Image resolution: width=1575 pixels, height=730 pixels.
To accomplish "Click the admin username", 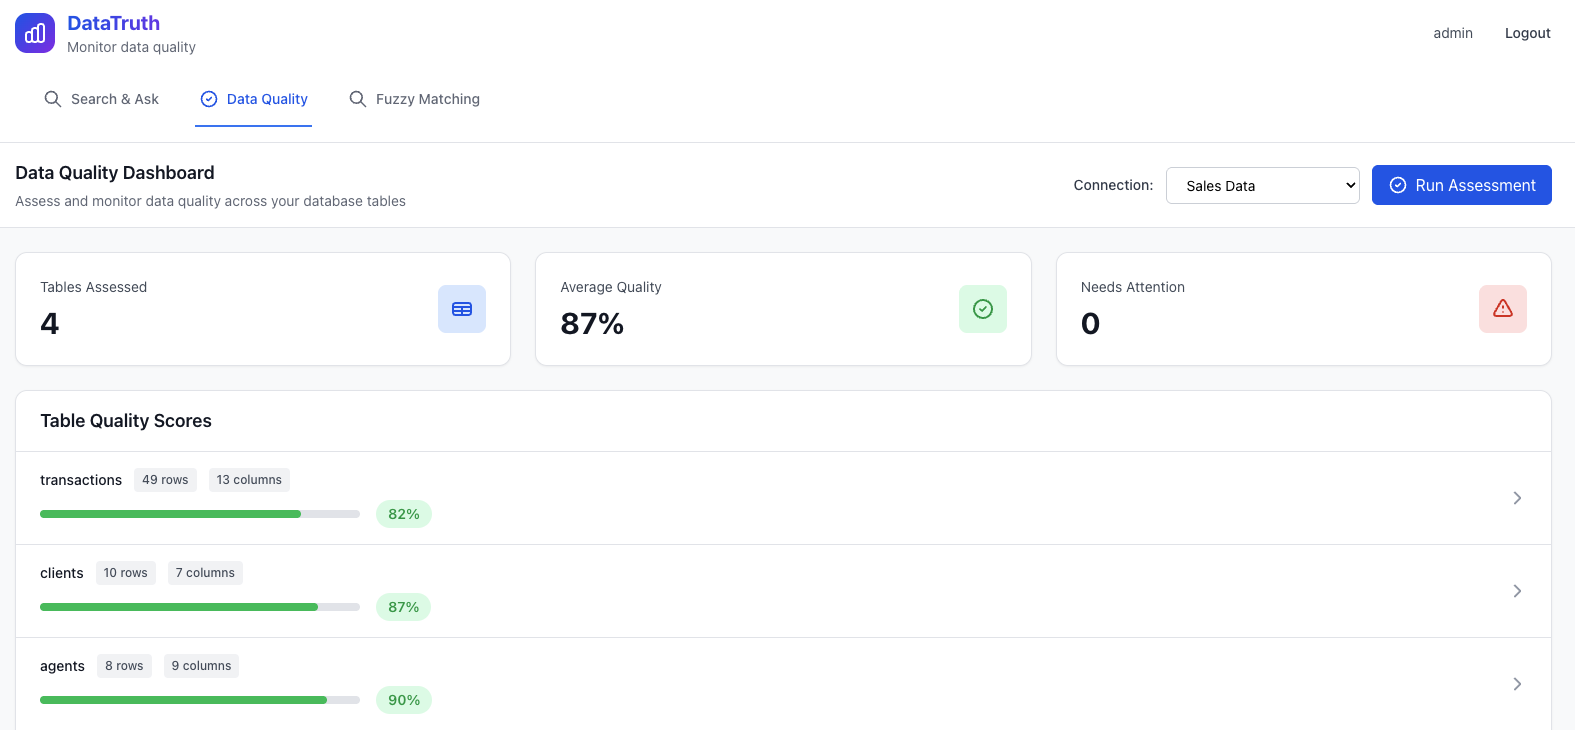I will click(x=1452, y=33).
